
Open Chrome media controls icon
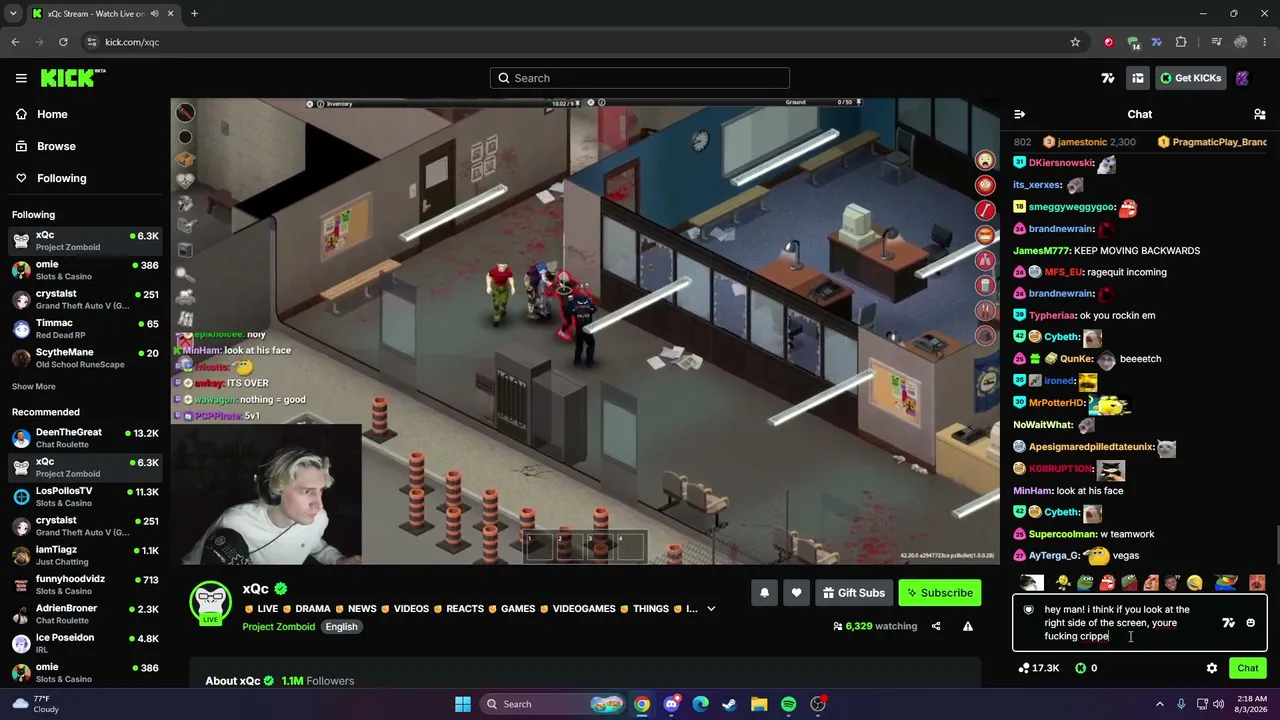(1216, 42)
